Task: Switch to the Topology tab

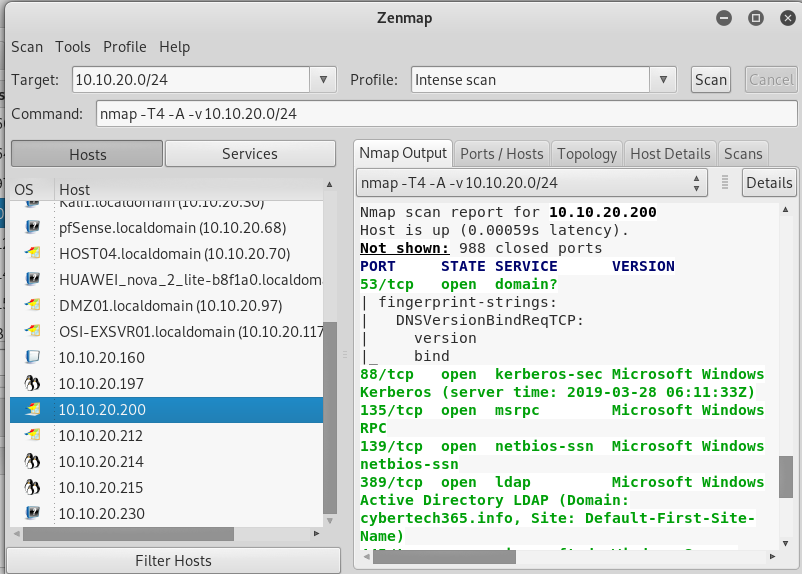Action: (x=587, y=154)
